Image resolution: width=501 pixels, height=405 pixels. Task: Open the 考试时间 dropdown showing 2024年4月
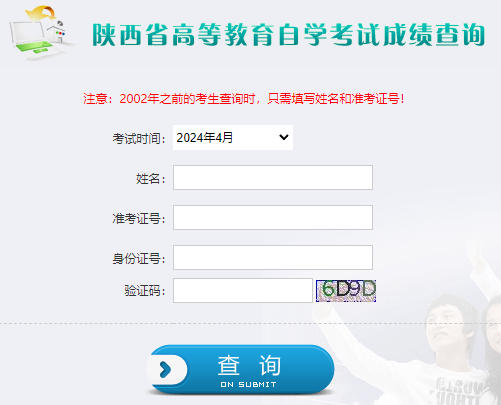(233, 137)
